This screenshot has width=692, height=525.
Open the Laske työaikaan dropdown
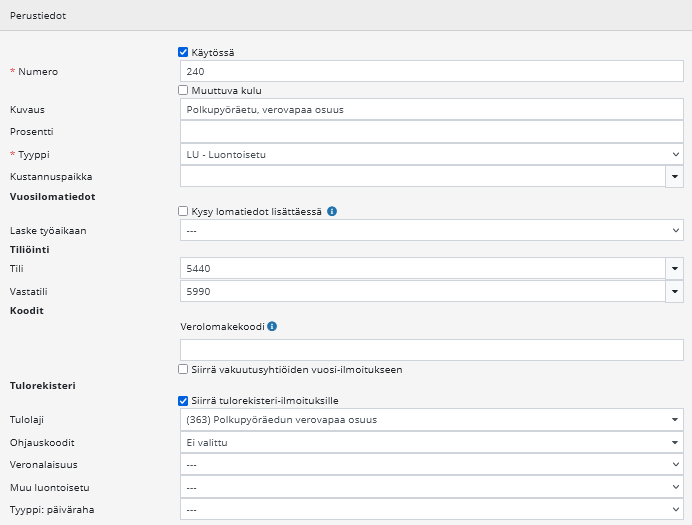point(431,230)
